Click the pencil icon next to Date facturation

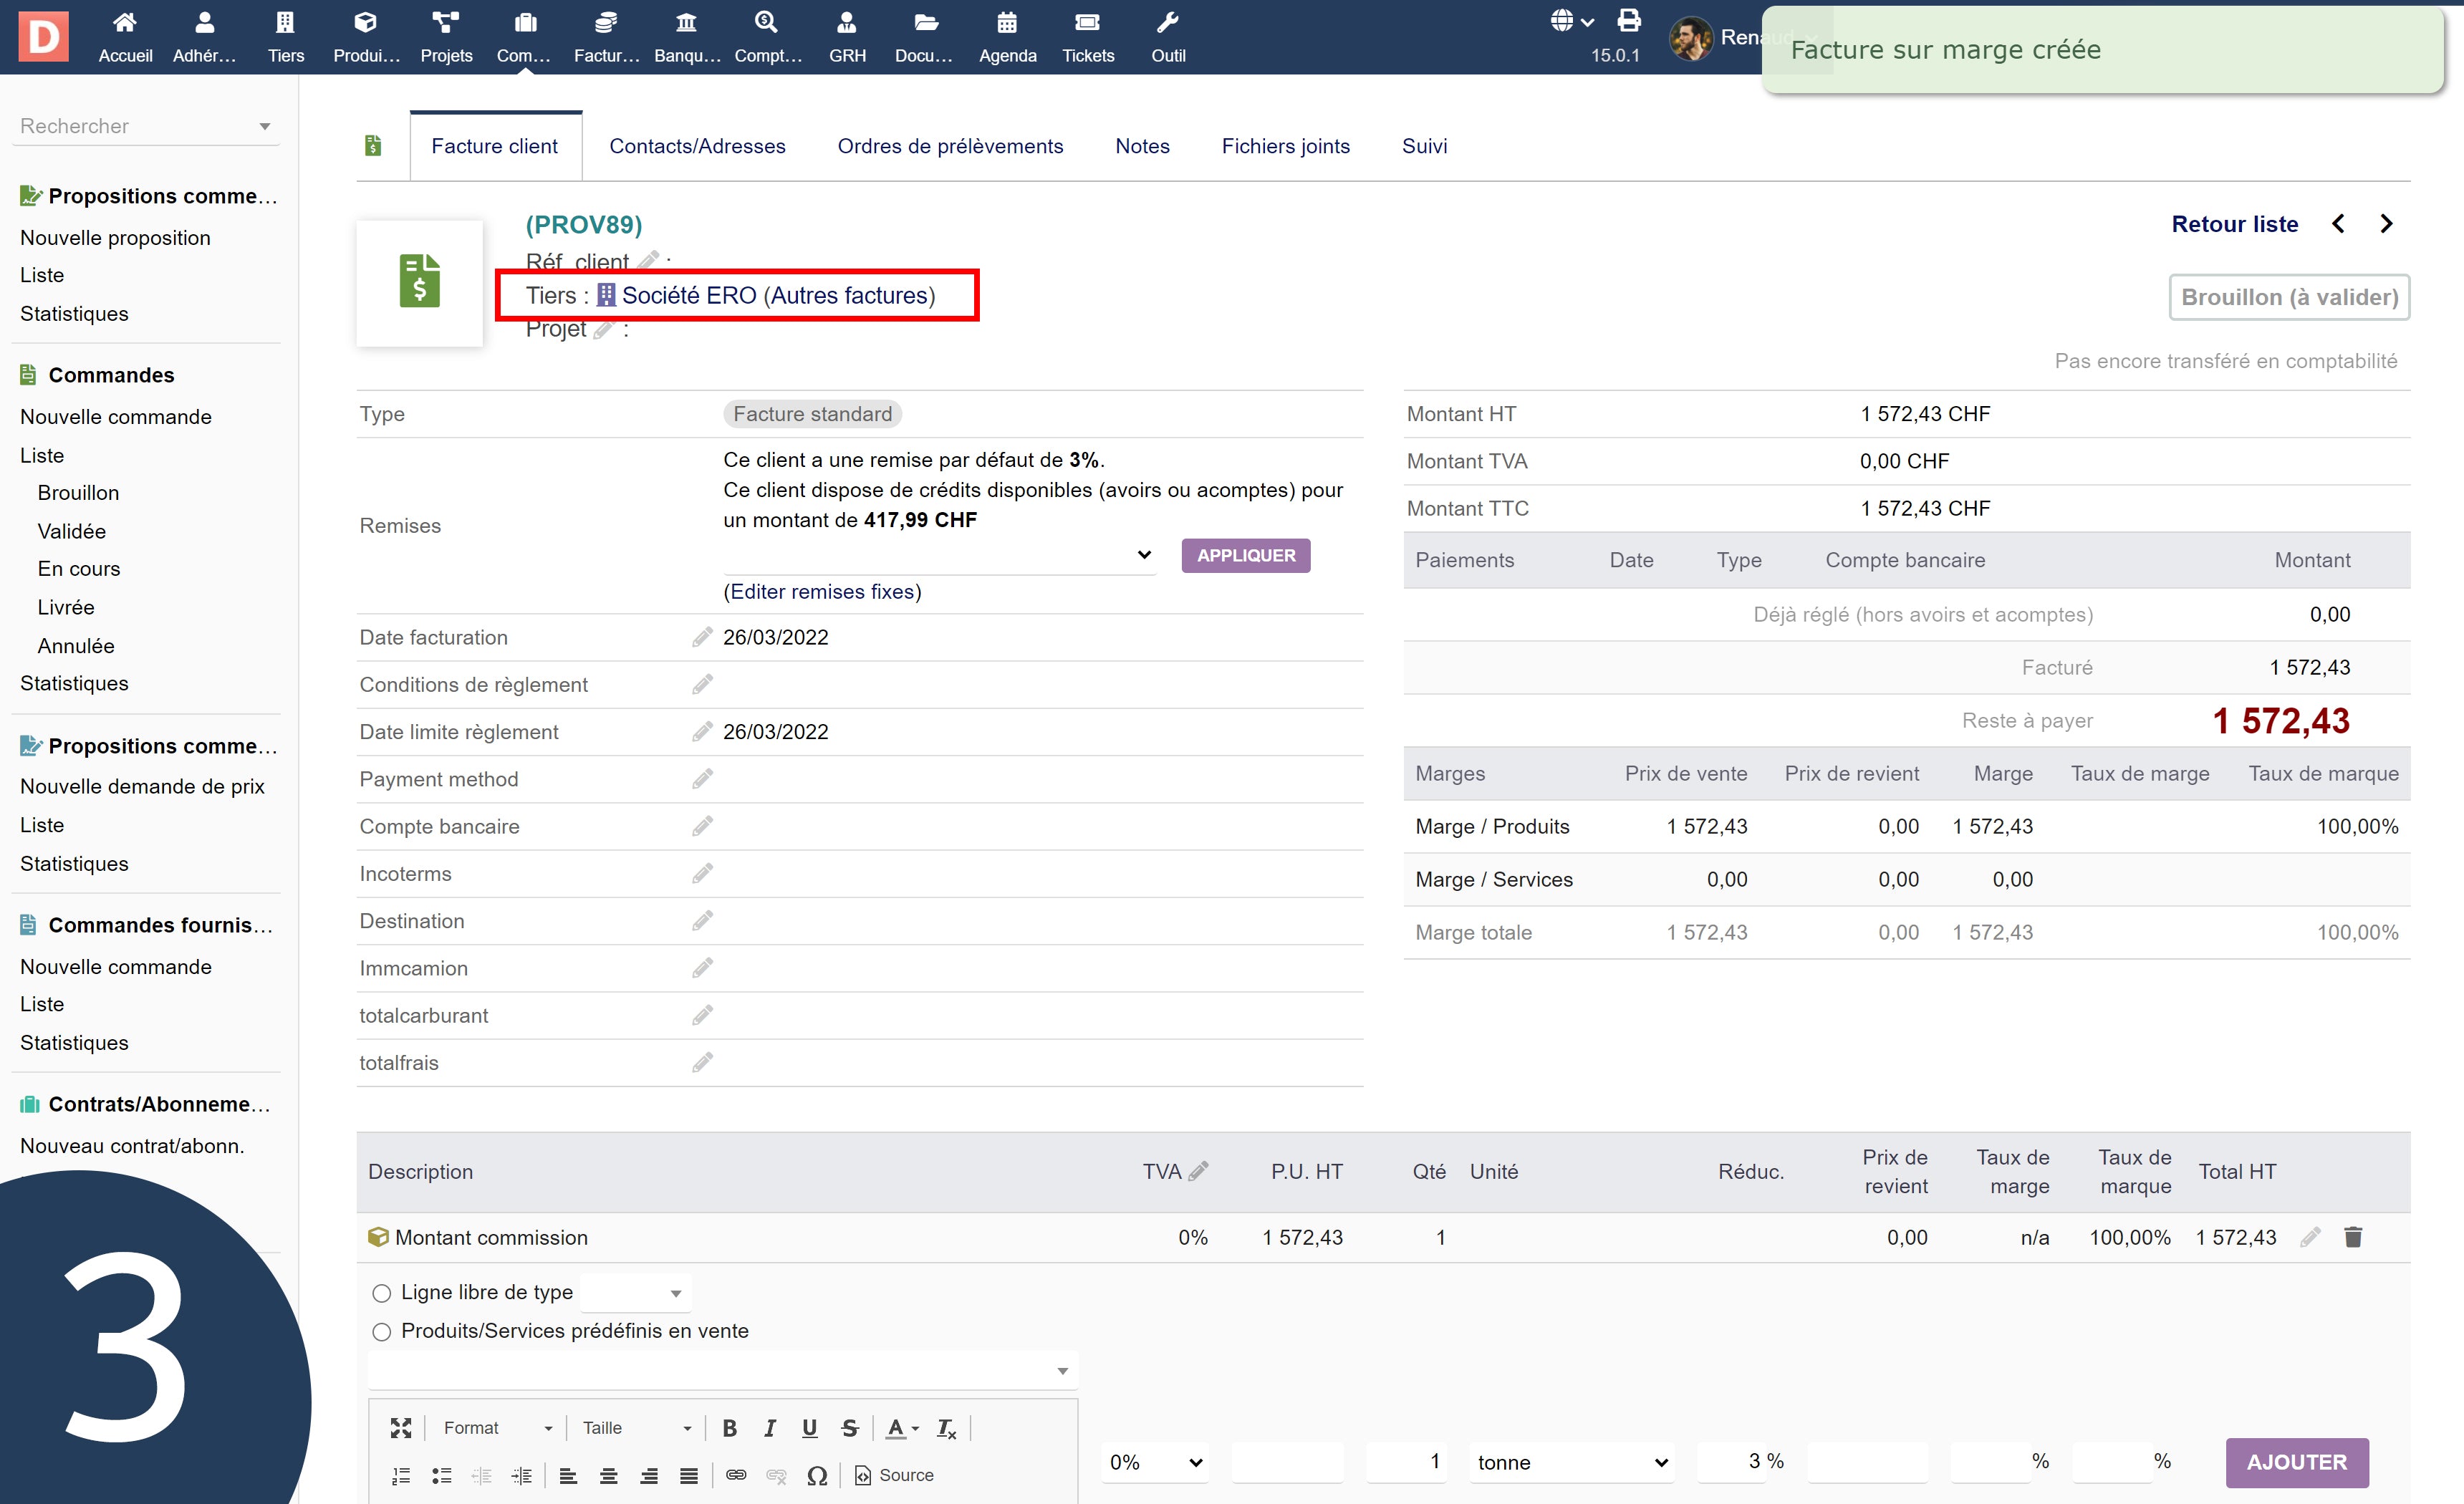[702, 637]
